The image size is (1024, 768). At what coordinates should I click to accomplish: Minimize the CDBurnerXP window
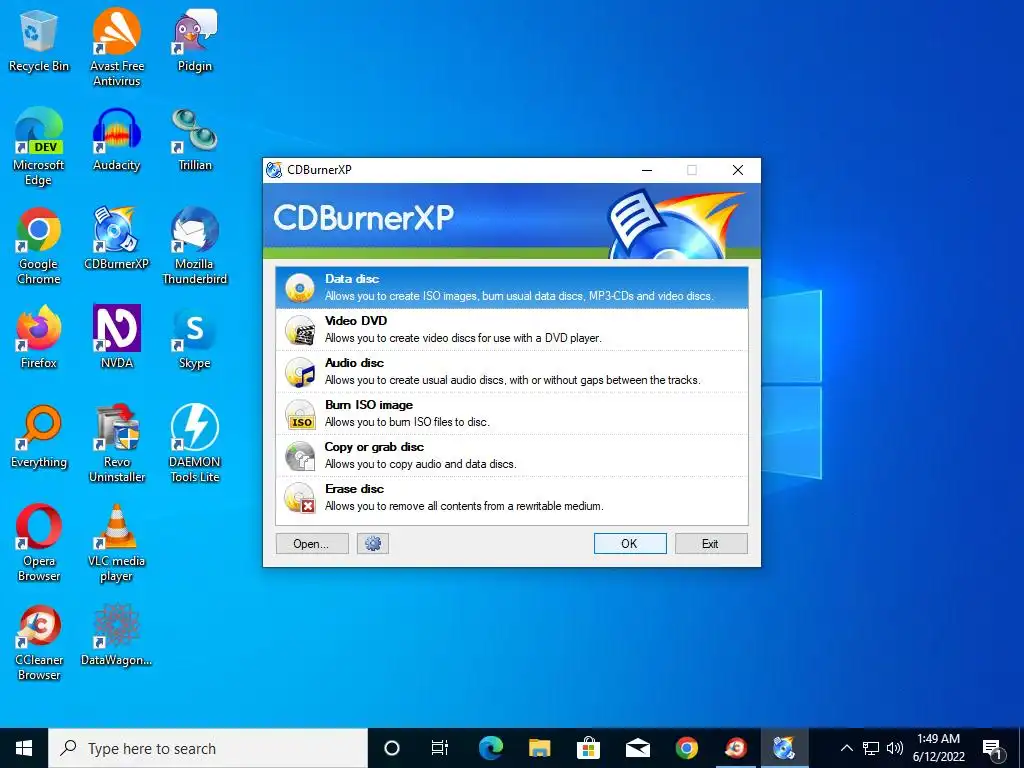[x=647, y=170]
